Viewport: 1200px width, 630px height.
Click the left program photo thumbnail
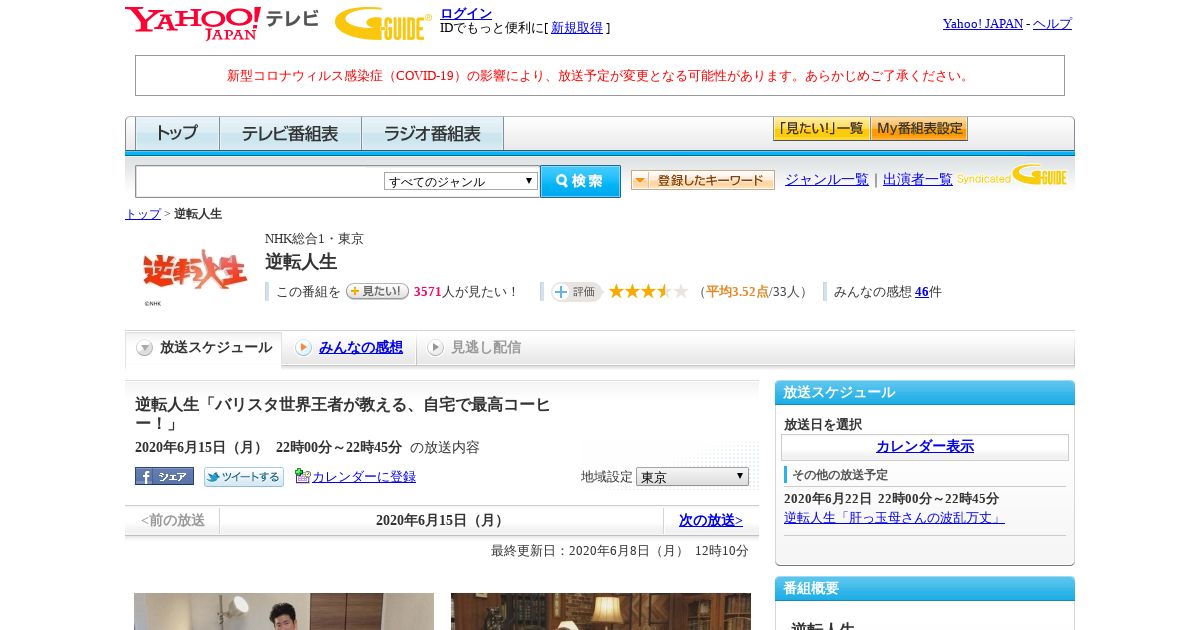point(284,611)
